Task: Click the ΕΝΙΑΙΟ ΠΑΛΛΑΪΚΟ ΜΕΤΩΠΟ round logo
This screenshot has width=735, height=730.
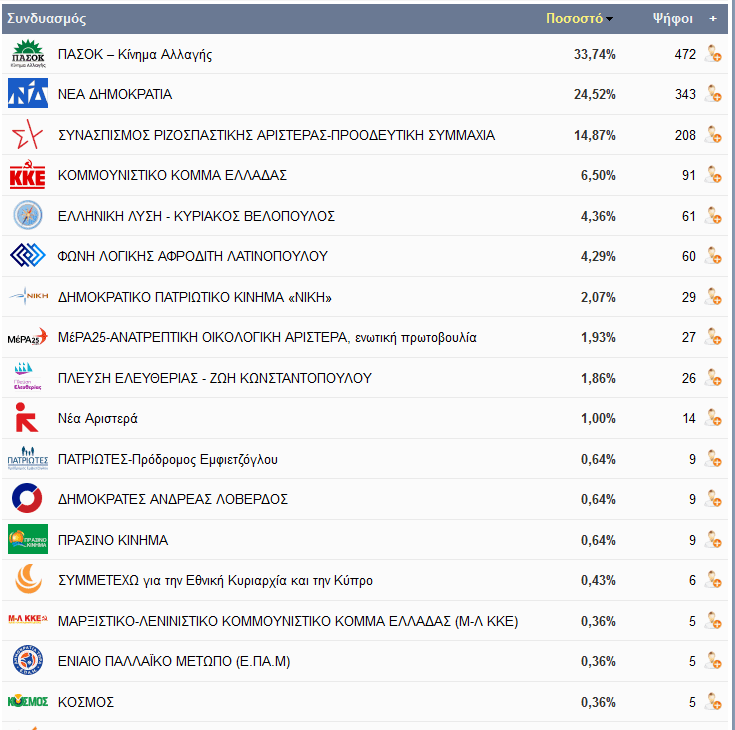Action: click(28, 661)
